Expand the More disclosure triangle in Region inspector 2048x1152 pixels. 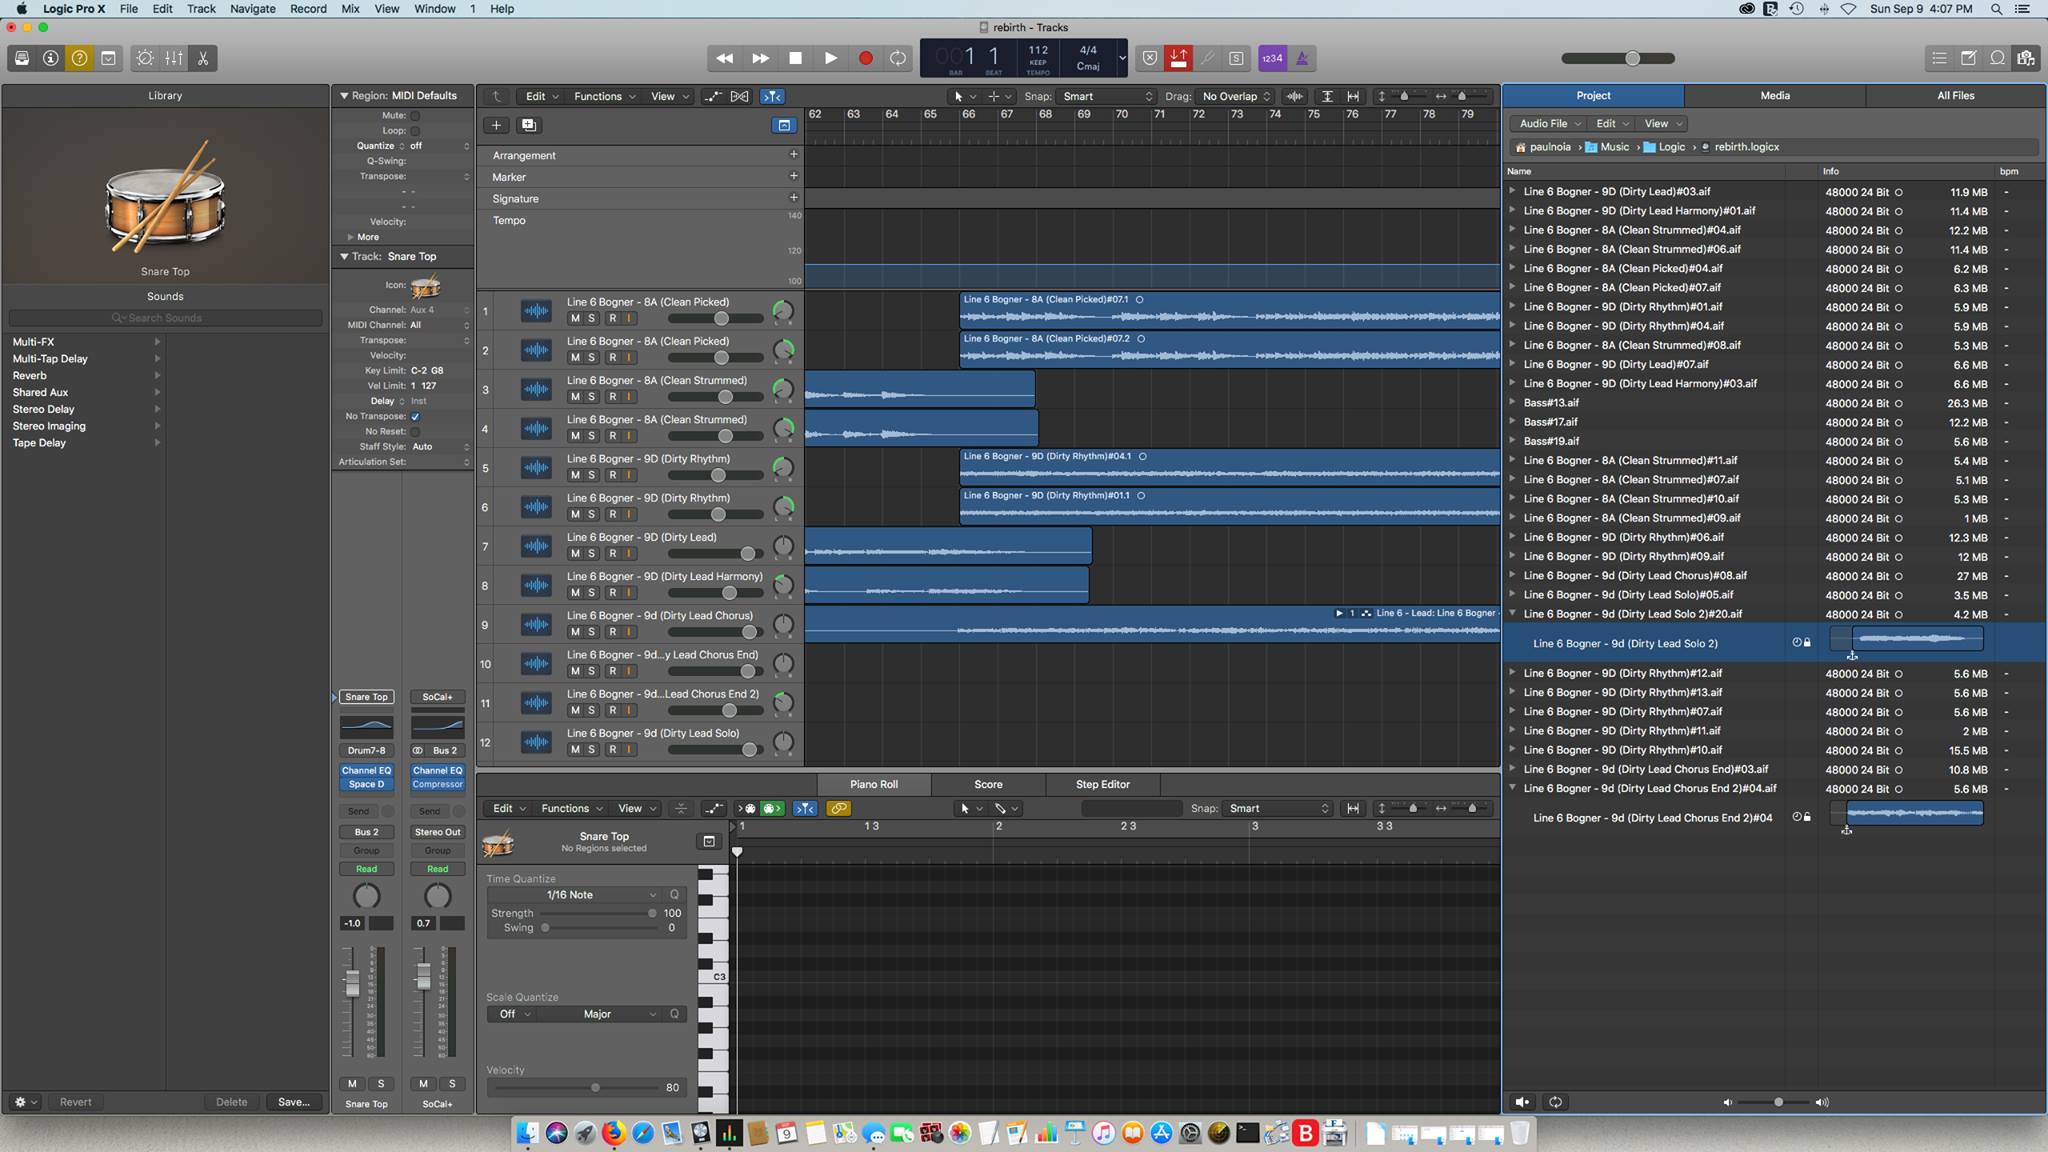tap(350, 237)
